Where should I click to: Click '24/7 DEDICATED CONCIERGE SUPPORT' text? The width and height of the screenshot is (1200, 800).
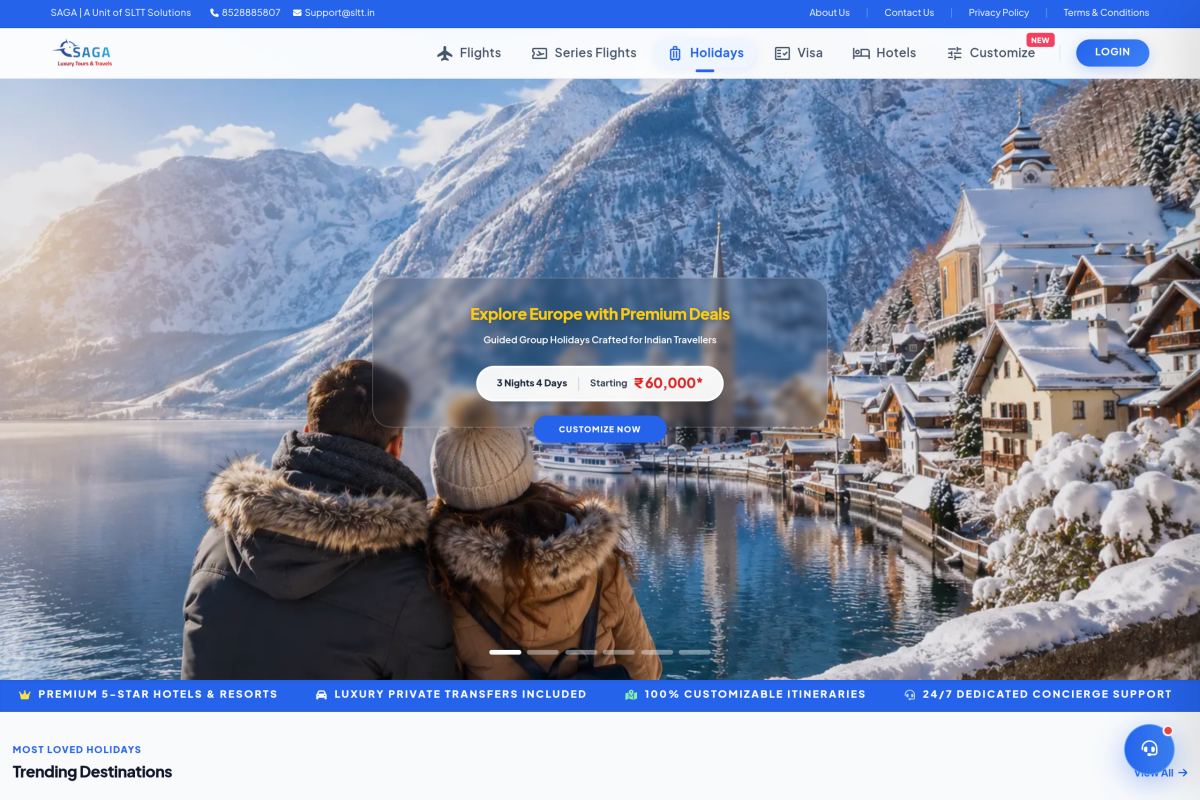(1047, 694)
